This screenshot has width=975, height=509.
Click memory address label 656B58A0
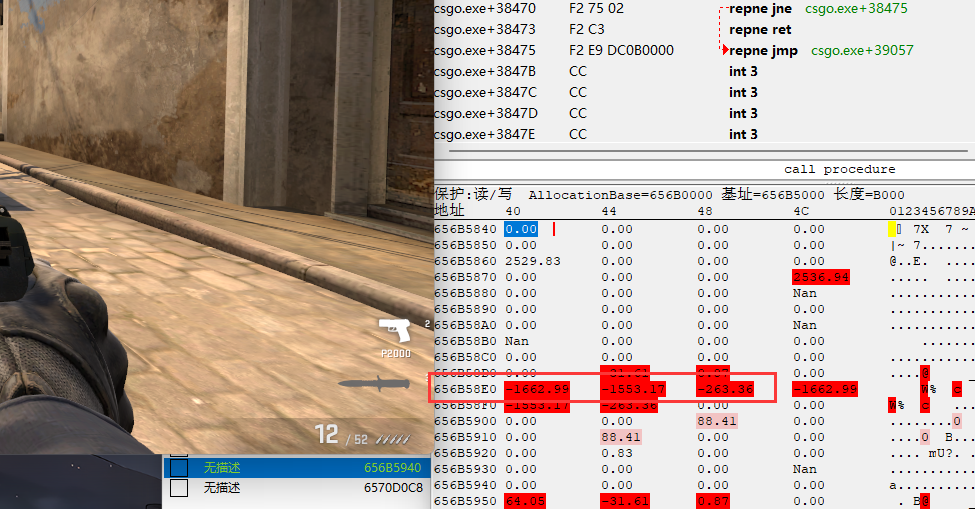[x=465, y=325]
